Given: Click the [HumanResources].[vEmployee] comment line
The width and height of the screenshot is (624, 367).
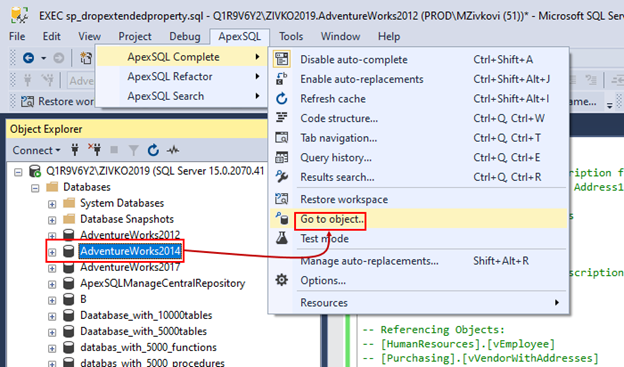Looking at the screenshot, I should (x=458, y=344).
